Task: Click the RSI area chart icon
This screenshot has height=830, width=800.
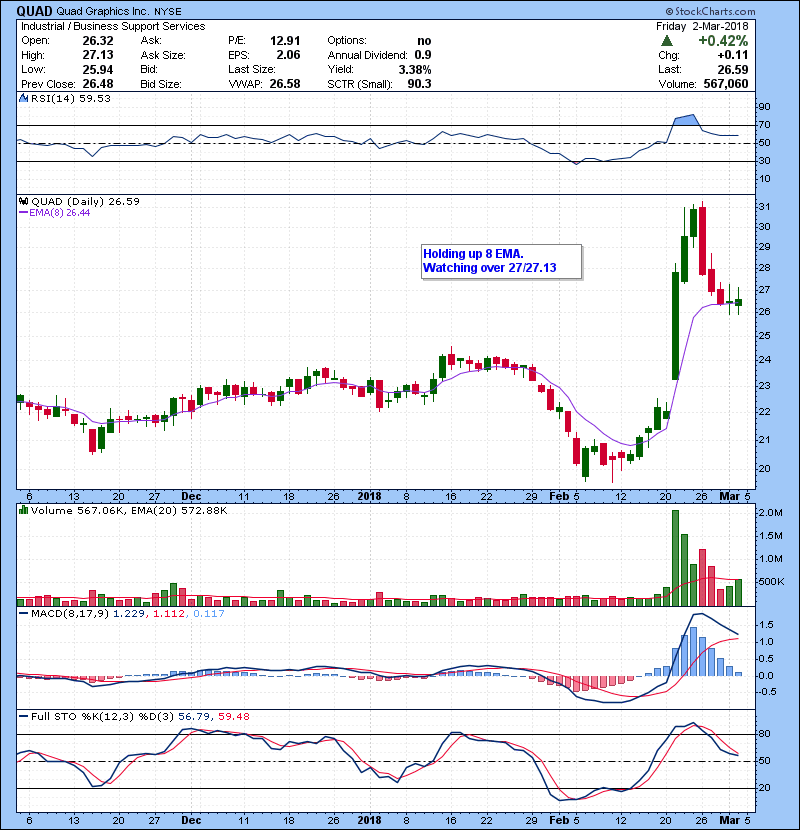Action: click(x=23, y=98)
